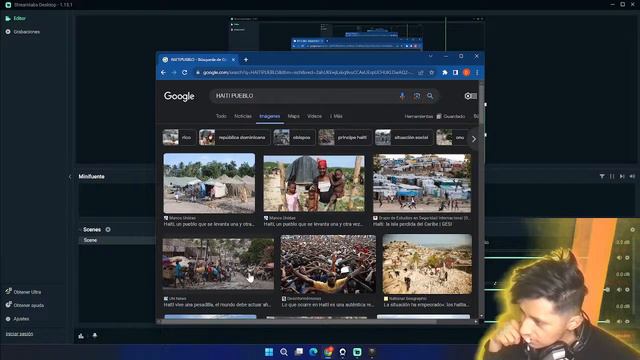Click the Google logo
Viewport: 640px width, 360px height.
point(179,96)
